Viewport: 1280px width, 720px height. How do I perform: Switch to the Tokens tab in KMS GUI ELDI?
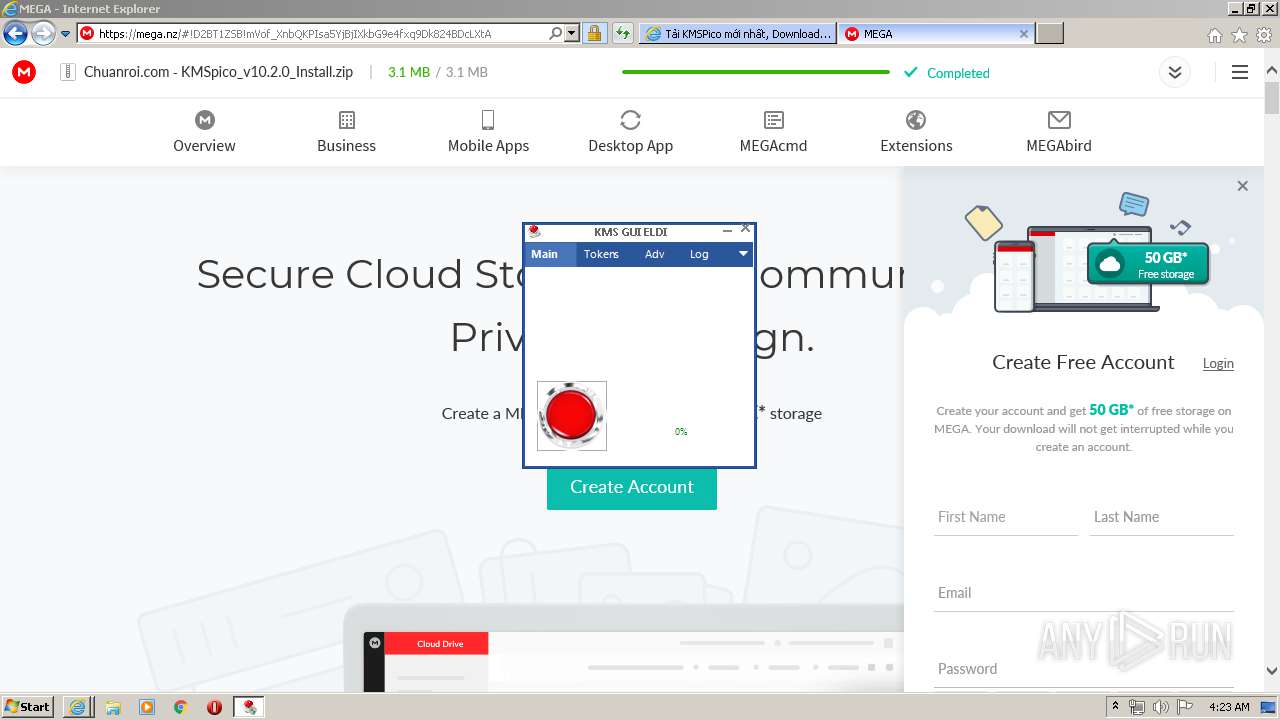pyautogui.click(x=601, y=254)
